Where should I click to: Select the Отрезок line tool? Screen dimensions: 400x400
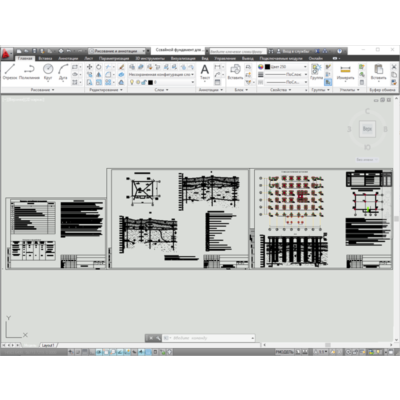tap(10, 72)
